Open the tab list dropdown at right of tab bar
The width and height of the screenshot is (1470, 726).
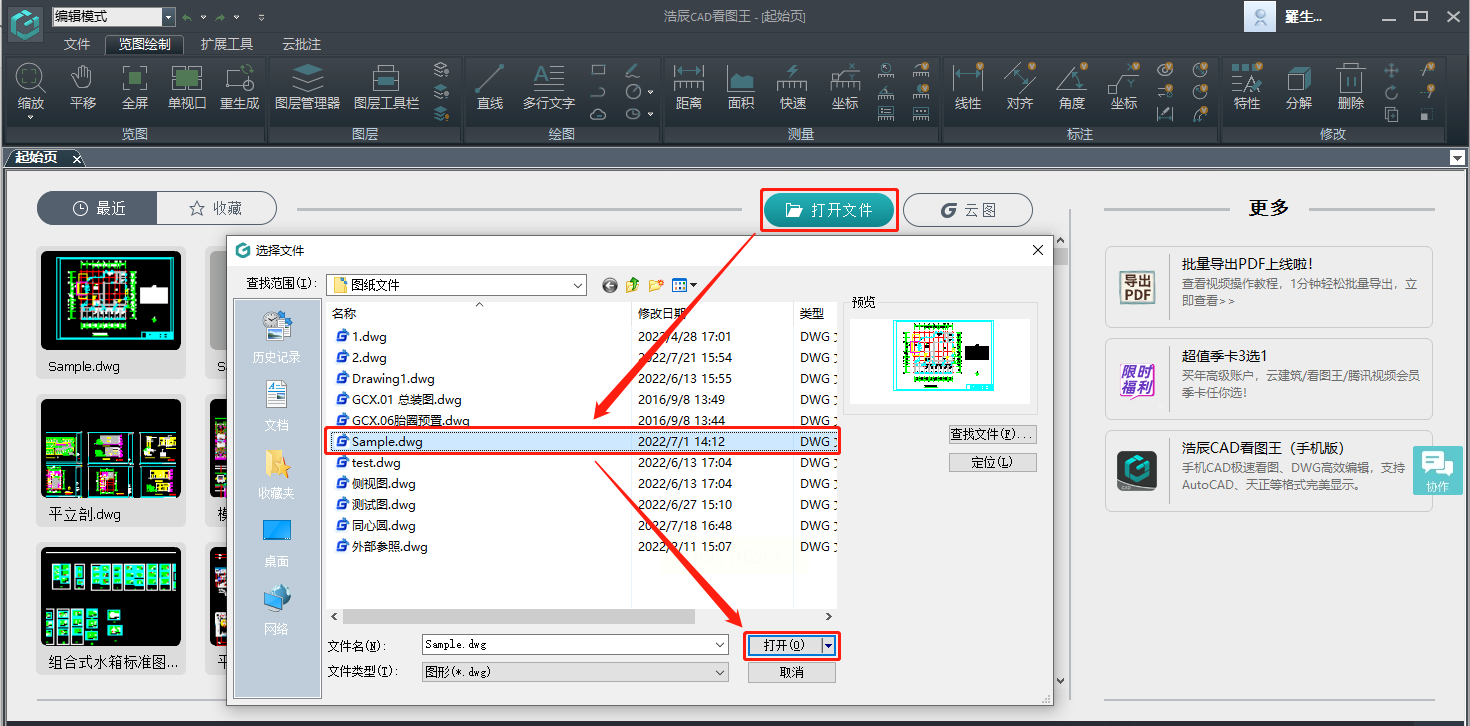click(1457, 157)
